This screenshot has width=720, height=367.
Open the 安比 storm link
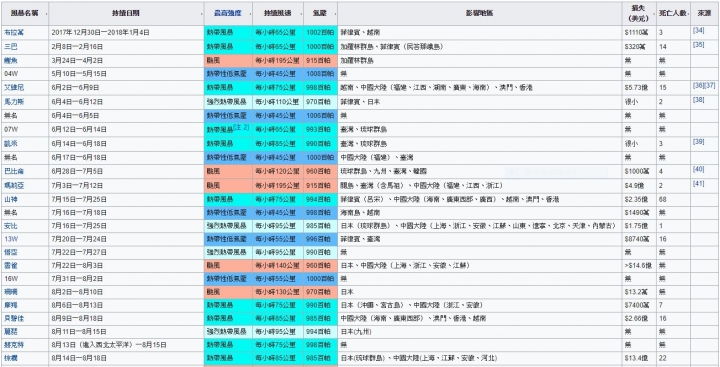click(x=11, y=226)
